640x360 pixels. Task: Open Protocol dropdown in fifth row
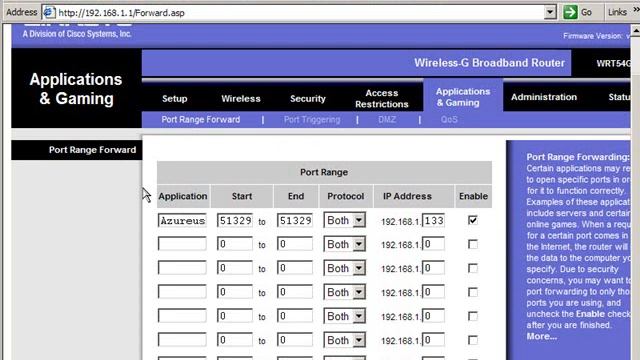344,316
